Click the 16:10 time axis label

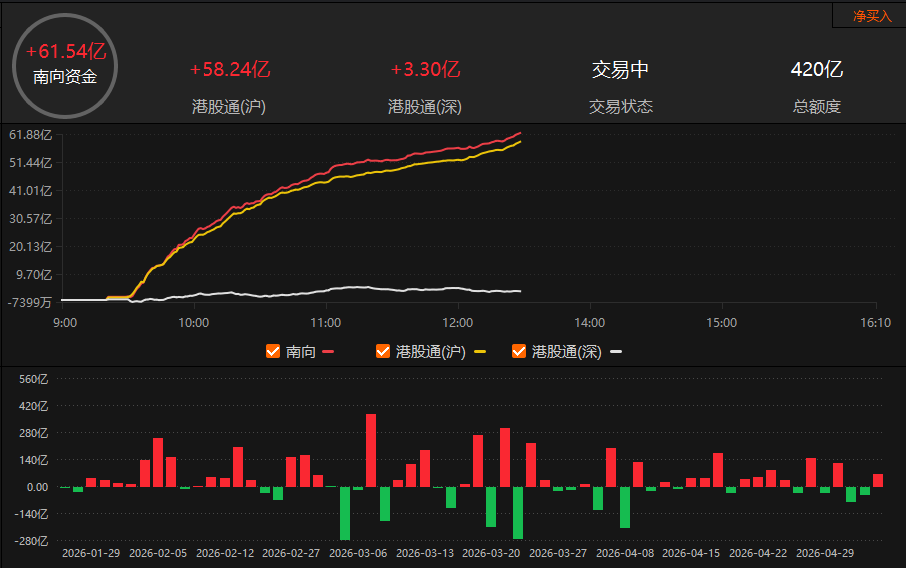pos(875,322)
